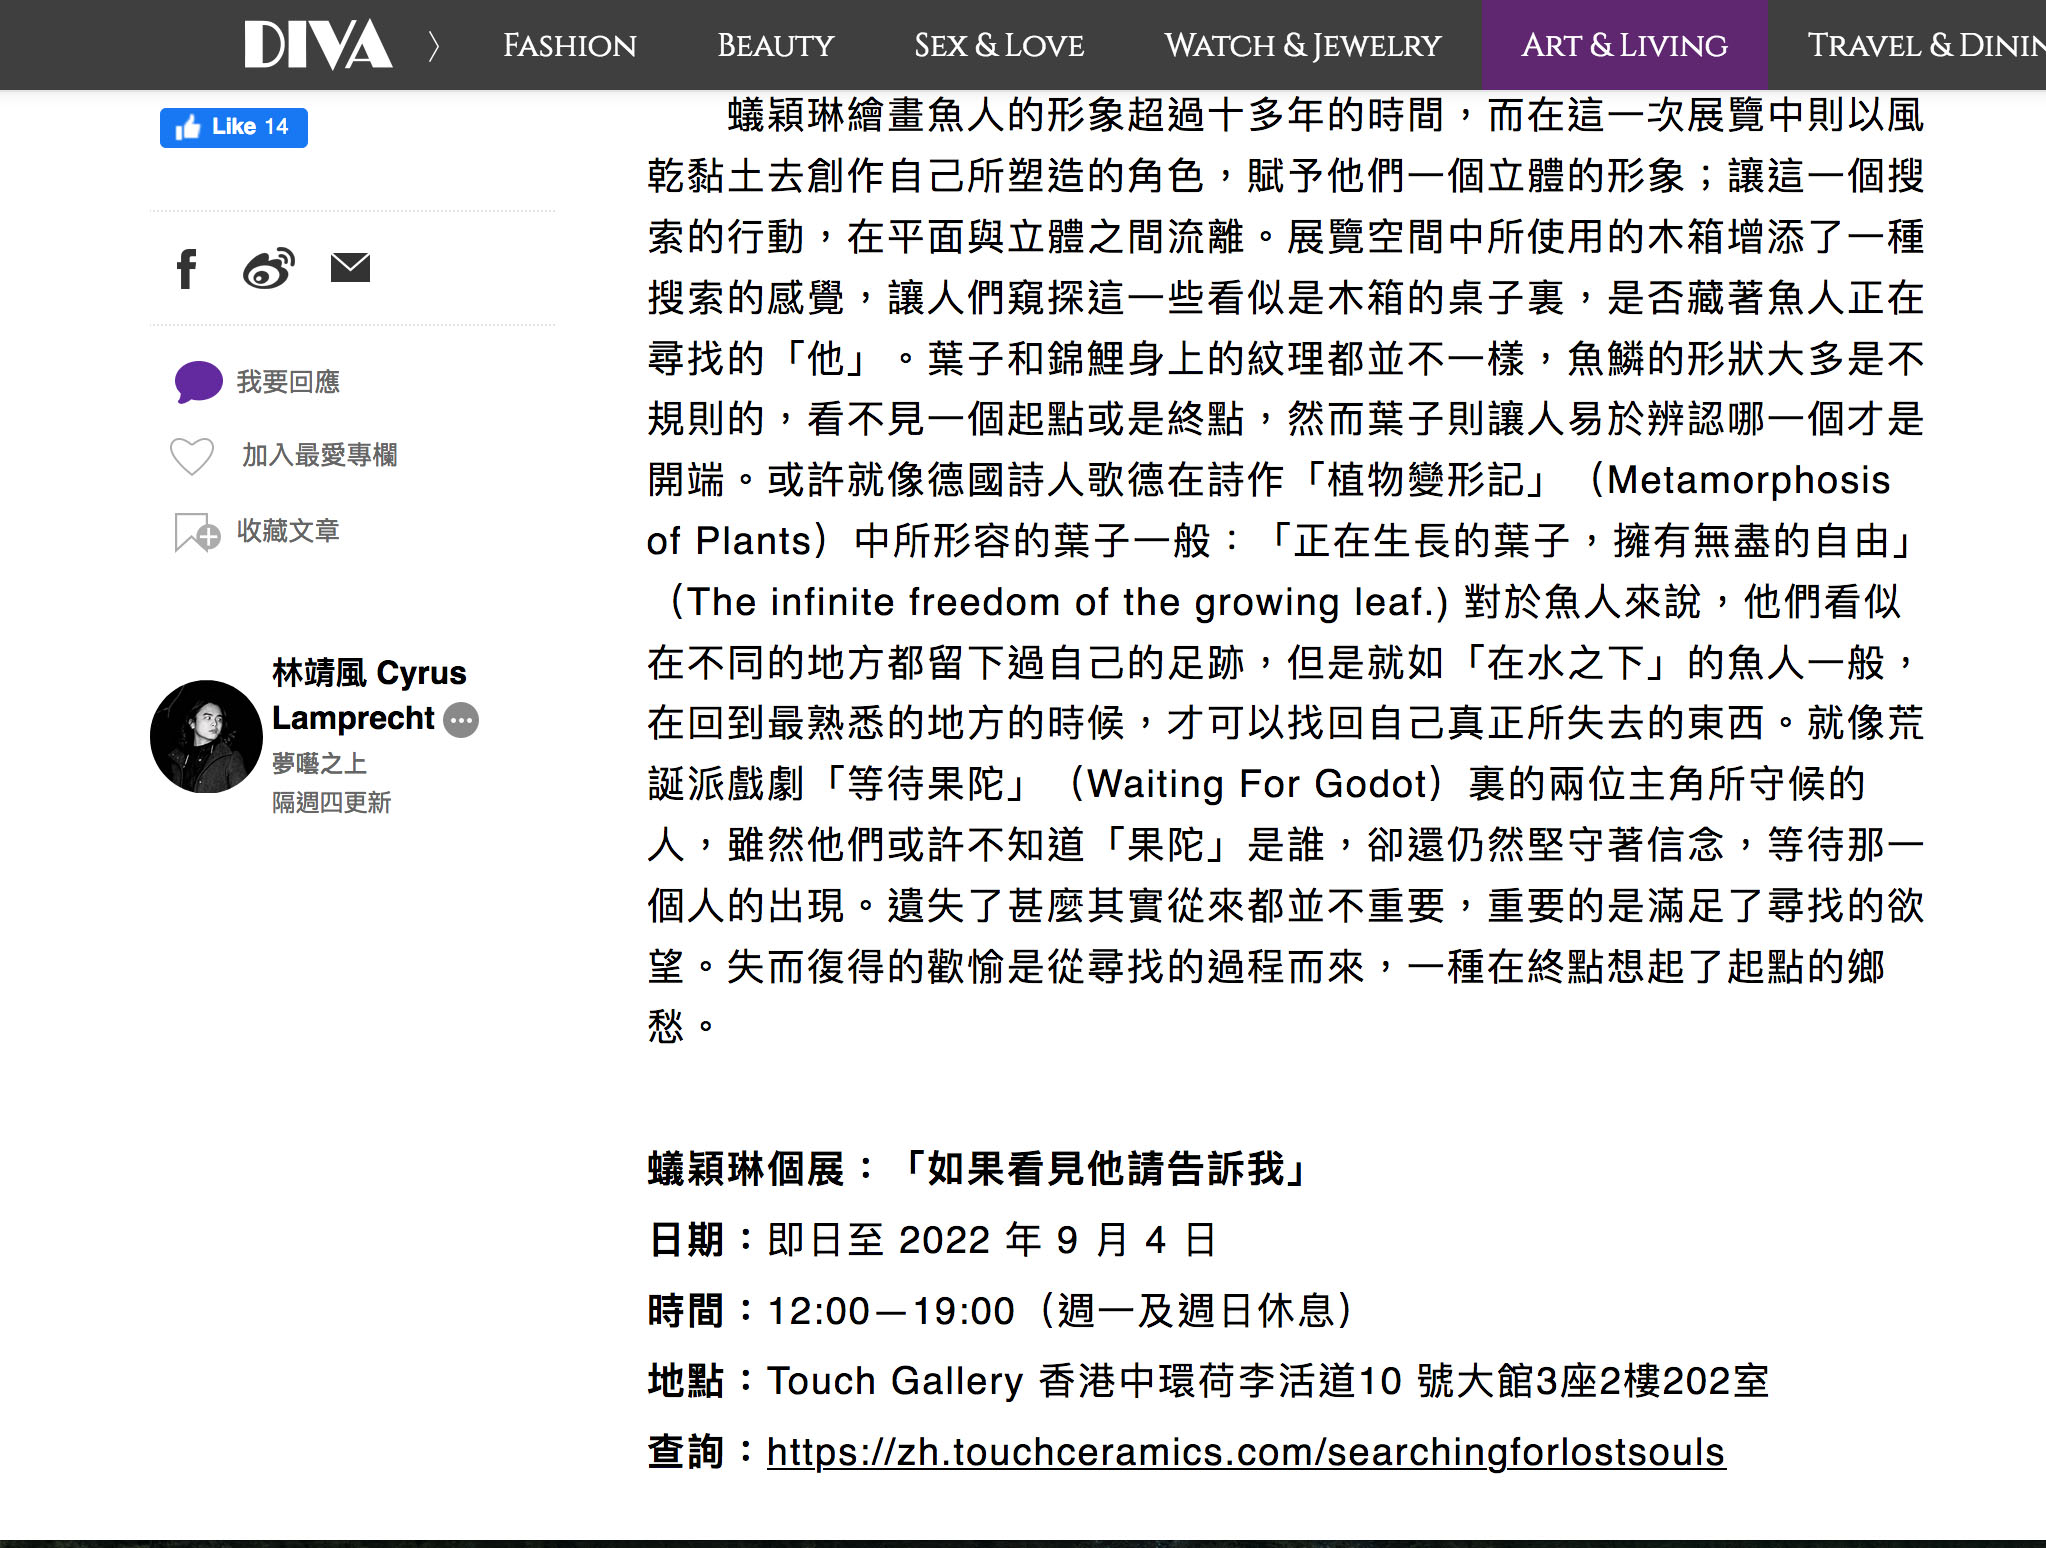The image size is (2046, 1548).
Task: Click the DIVA logo
Action: click(318, 45)
